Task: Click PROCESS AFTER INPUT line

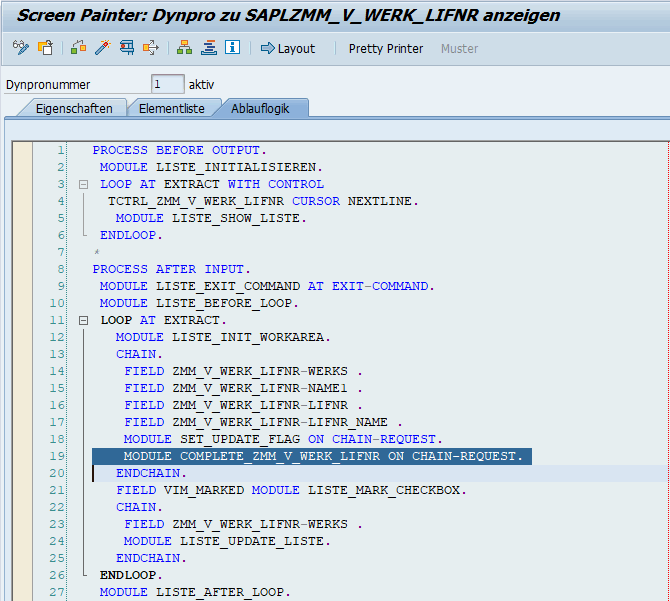Action: click(x=171, y=270)
